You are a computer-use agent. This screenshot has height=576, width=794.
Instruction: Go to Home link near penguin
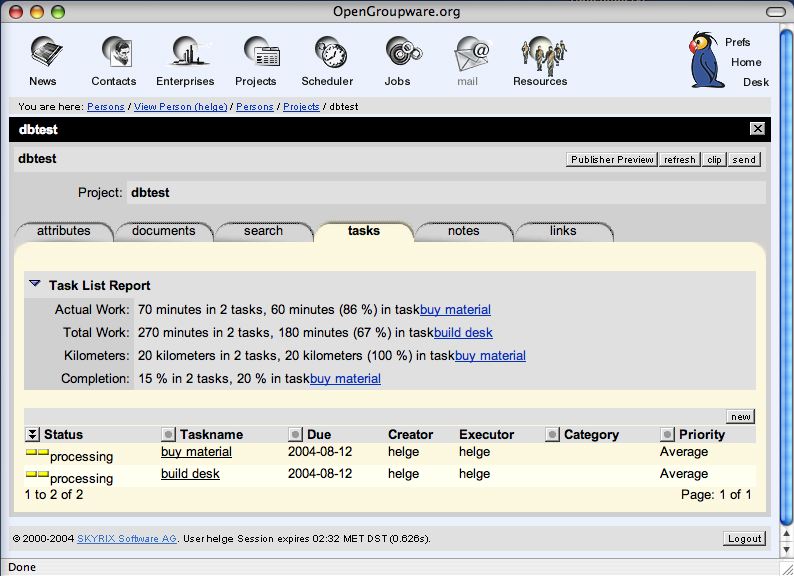tap(746, 62)
